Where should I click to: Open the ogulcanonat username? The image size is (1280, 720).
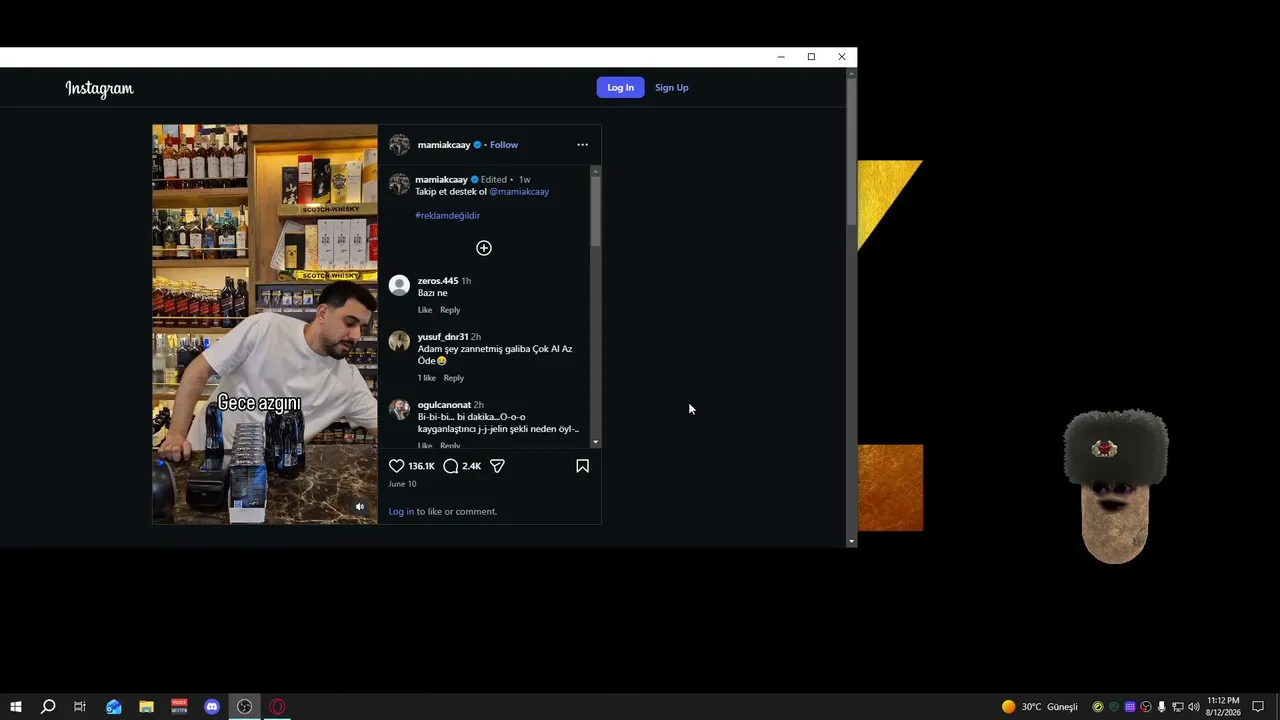point(444,405)
